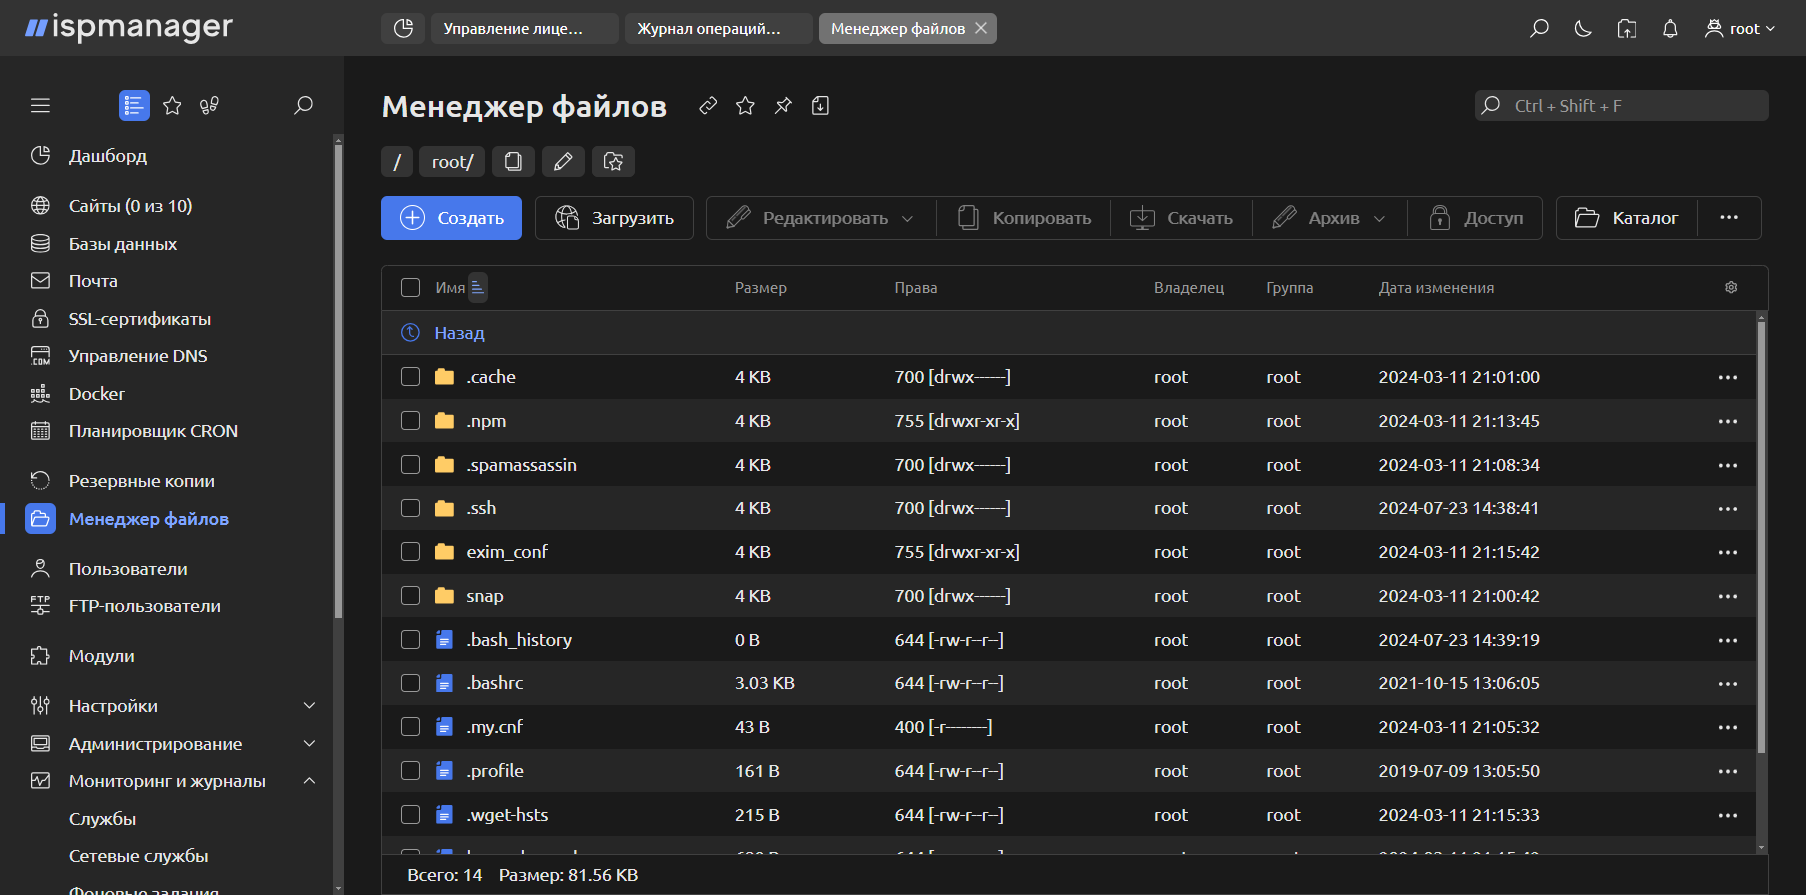Check the .ssh folder checkbox

410,508
